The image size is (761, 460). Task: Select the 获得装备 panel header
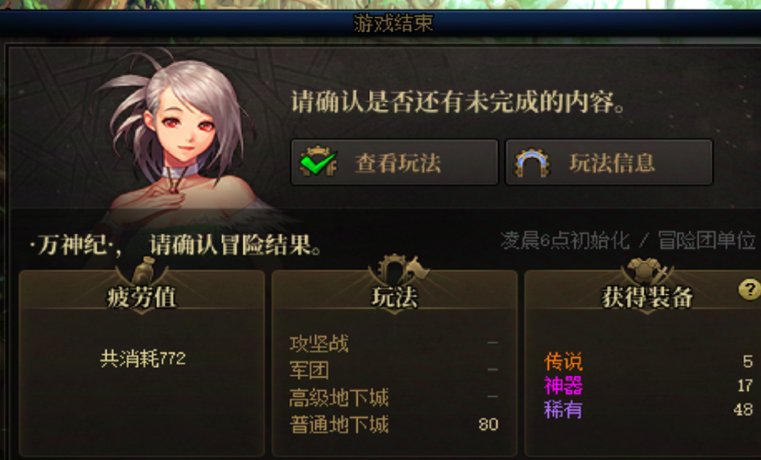click(647, 296)
